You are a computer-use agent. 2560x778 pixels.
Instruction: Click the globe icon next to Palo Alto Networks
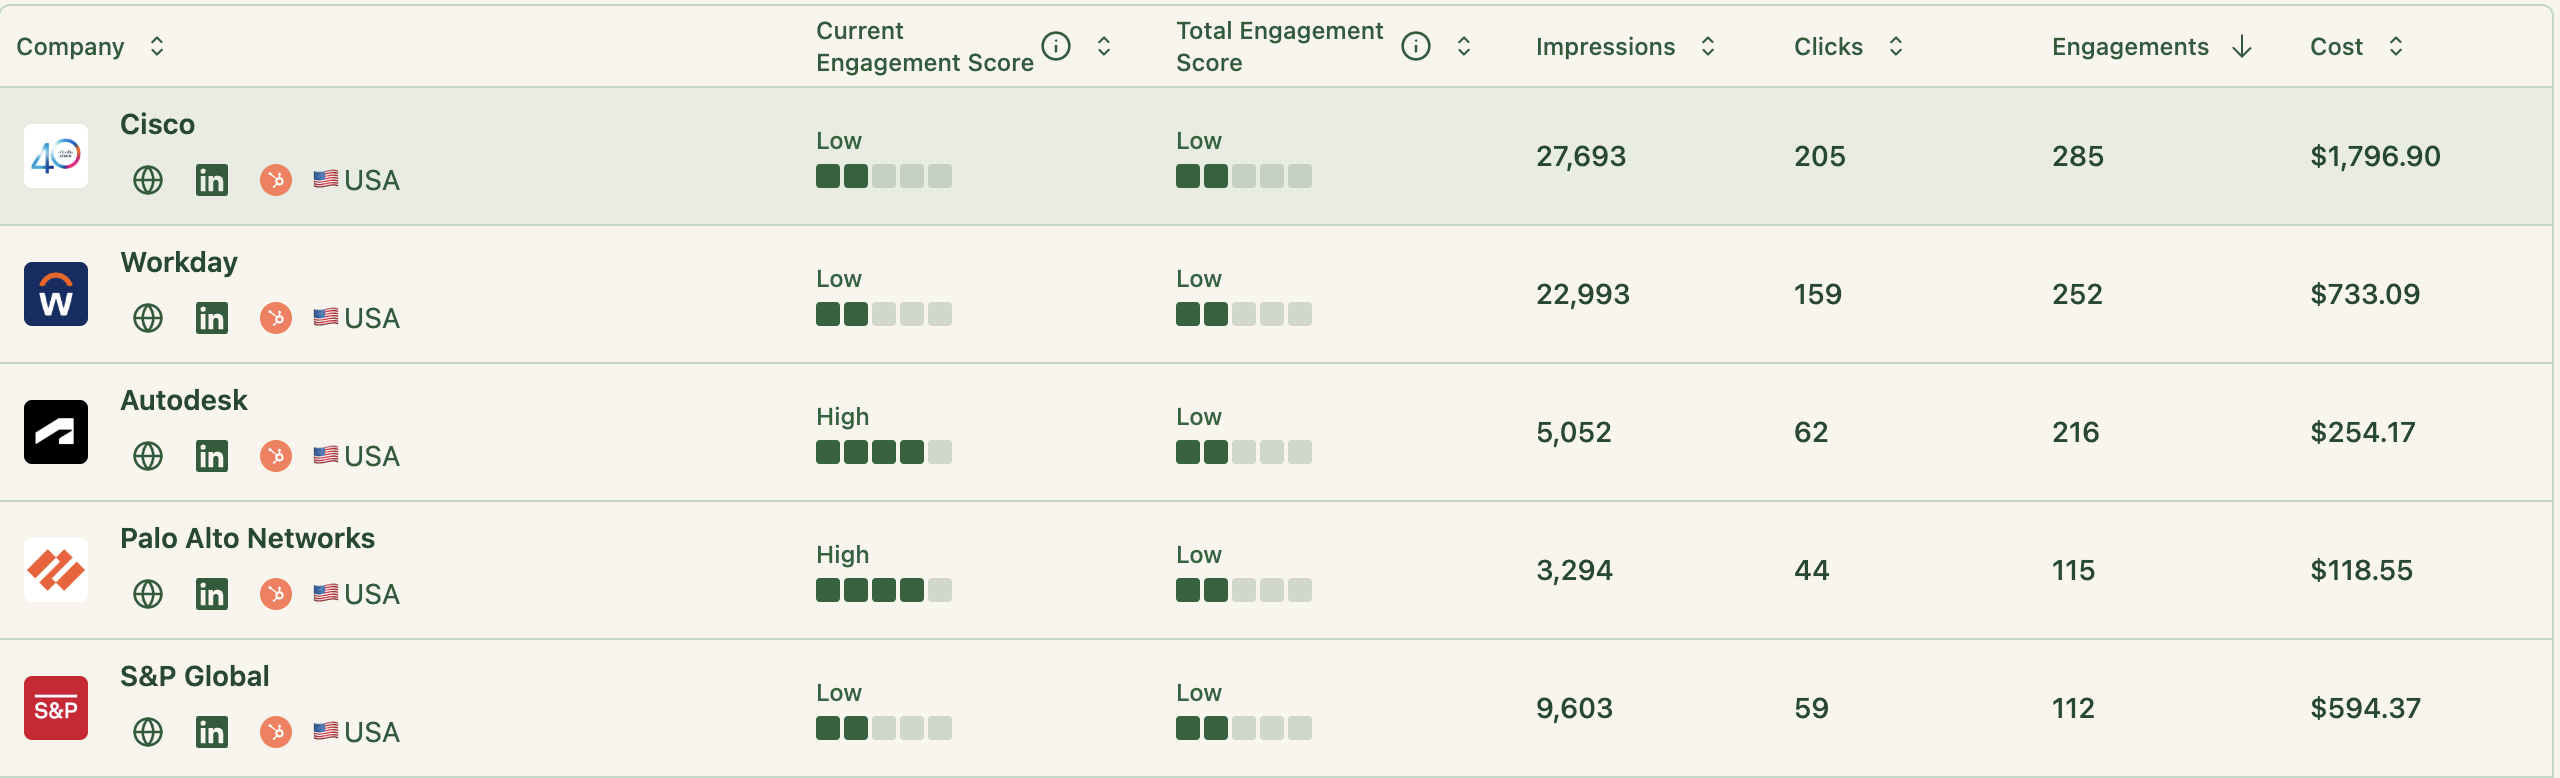click(148, 593)
